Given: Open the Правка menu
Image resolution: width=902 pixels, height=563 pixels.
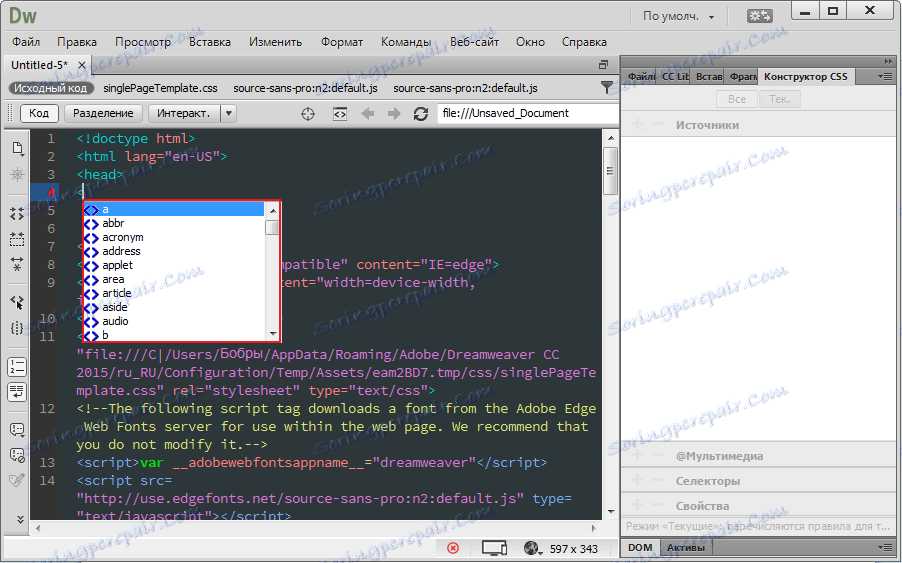Looking at the screenshot, I should [x=77, y=42].
